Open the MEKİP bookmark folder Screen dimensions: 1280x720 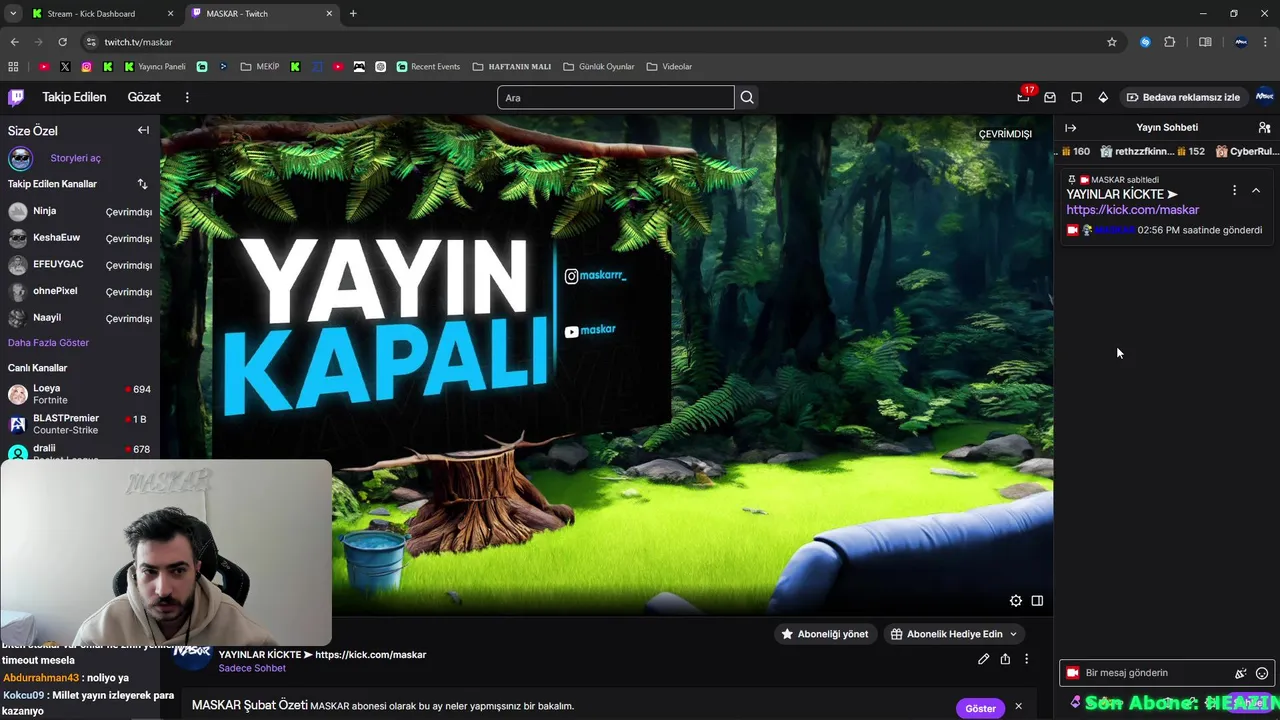pos(260,67)
